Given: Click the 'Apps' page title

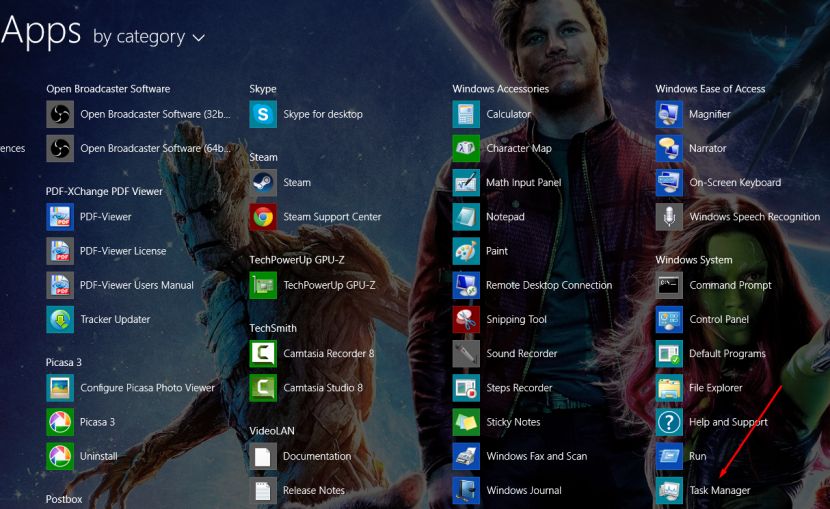Looking at the screenshot, I should tap(41, 31).
